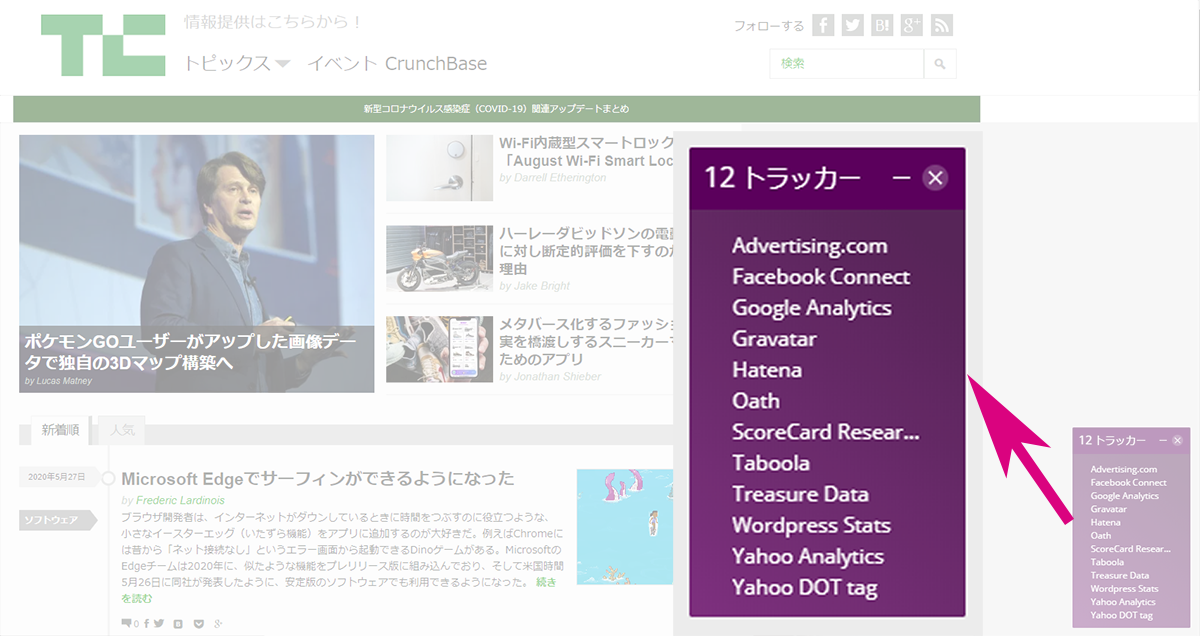
Task: Open the sneaker app article thumbnail
Action: point(439,349)
